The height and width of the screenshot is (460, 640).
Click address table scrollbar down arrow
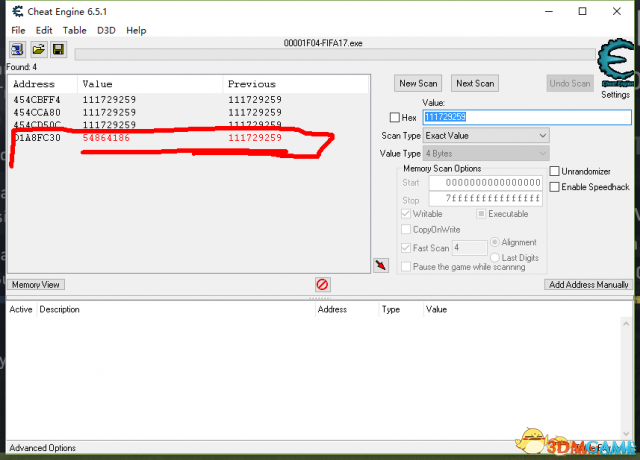click(627, 433)
